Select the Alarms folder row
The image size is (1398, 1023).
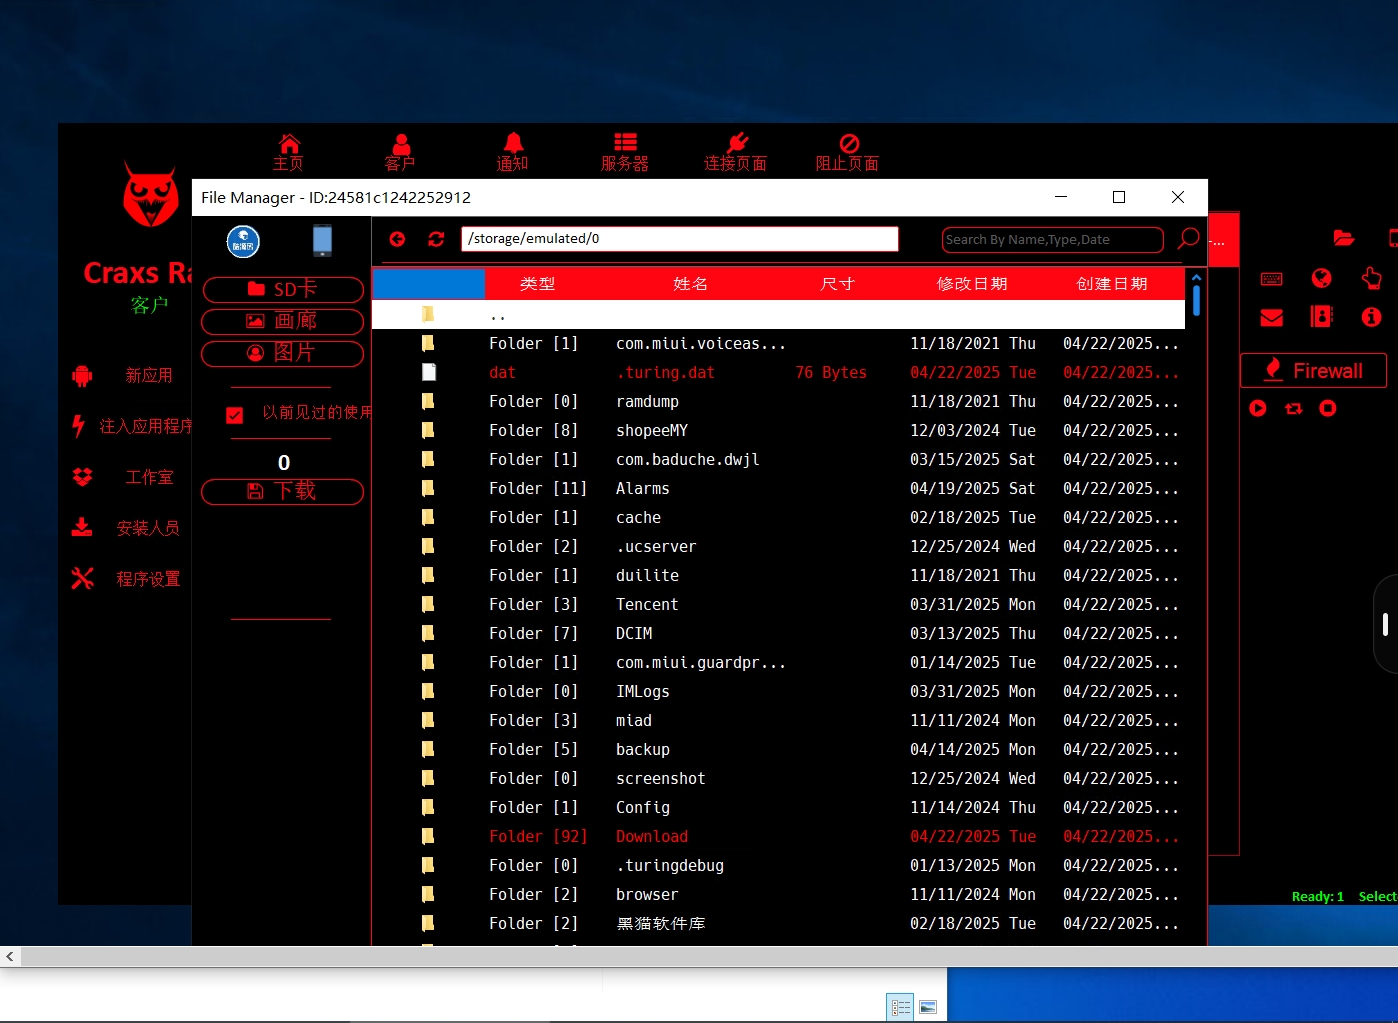pos(778,489)
